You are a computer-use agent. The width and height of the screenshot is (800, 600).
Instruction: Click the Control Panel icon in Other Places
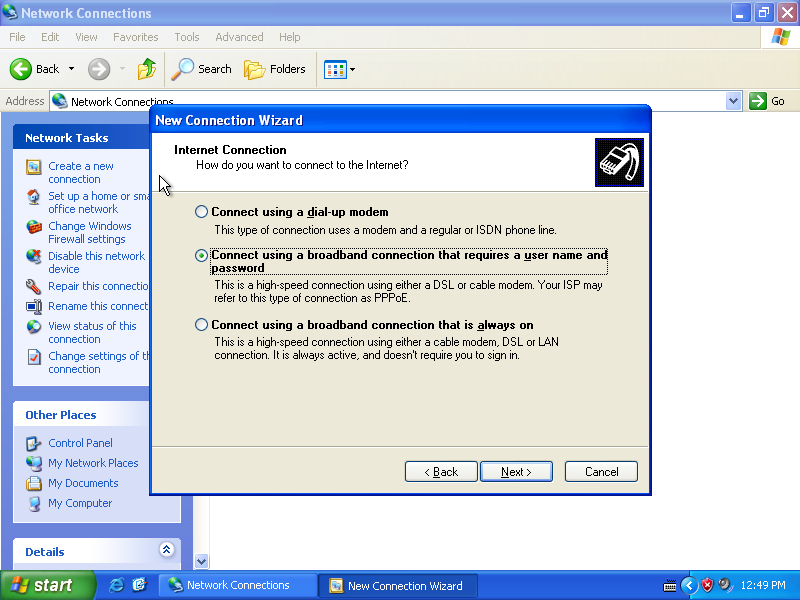(34, 443)
